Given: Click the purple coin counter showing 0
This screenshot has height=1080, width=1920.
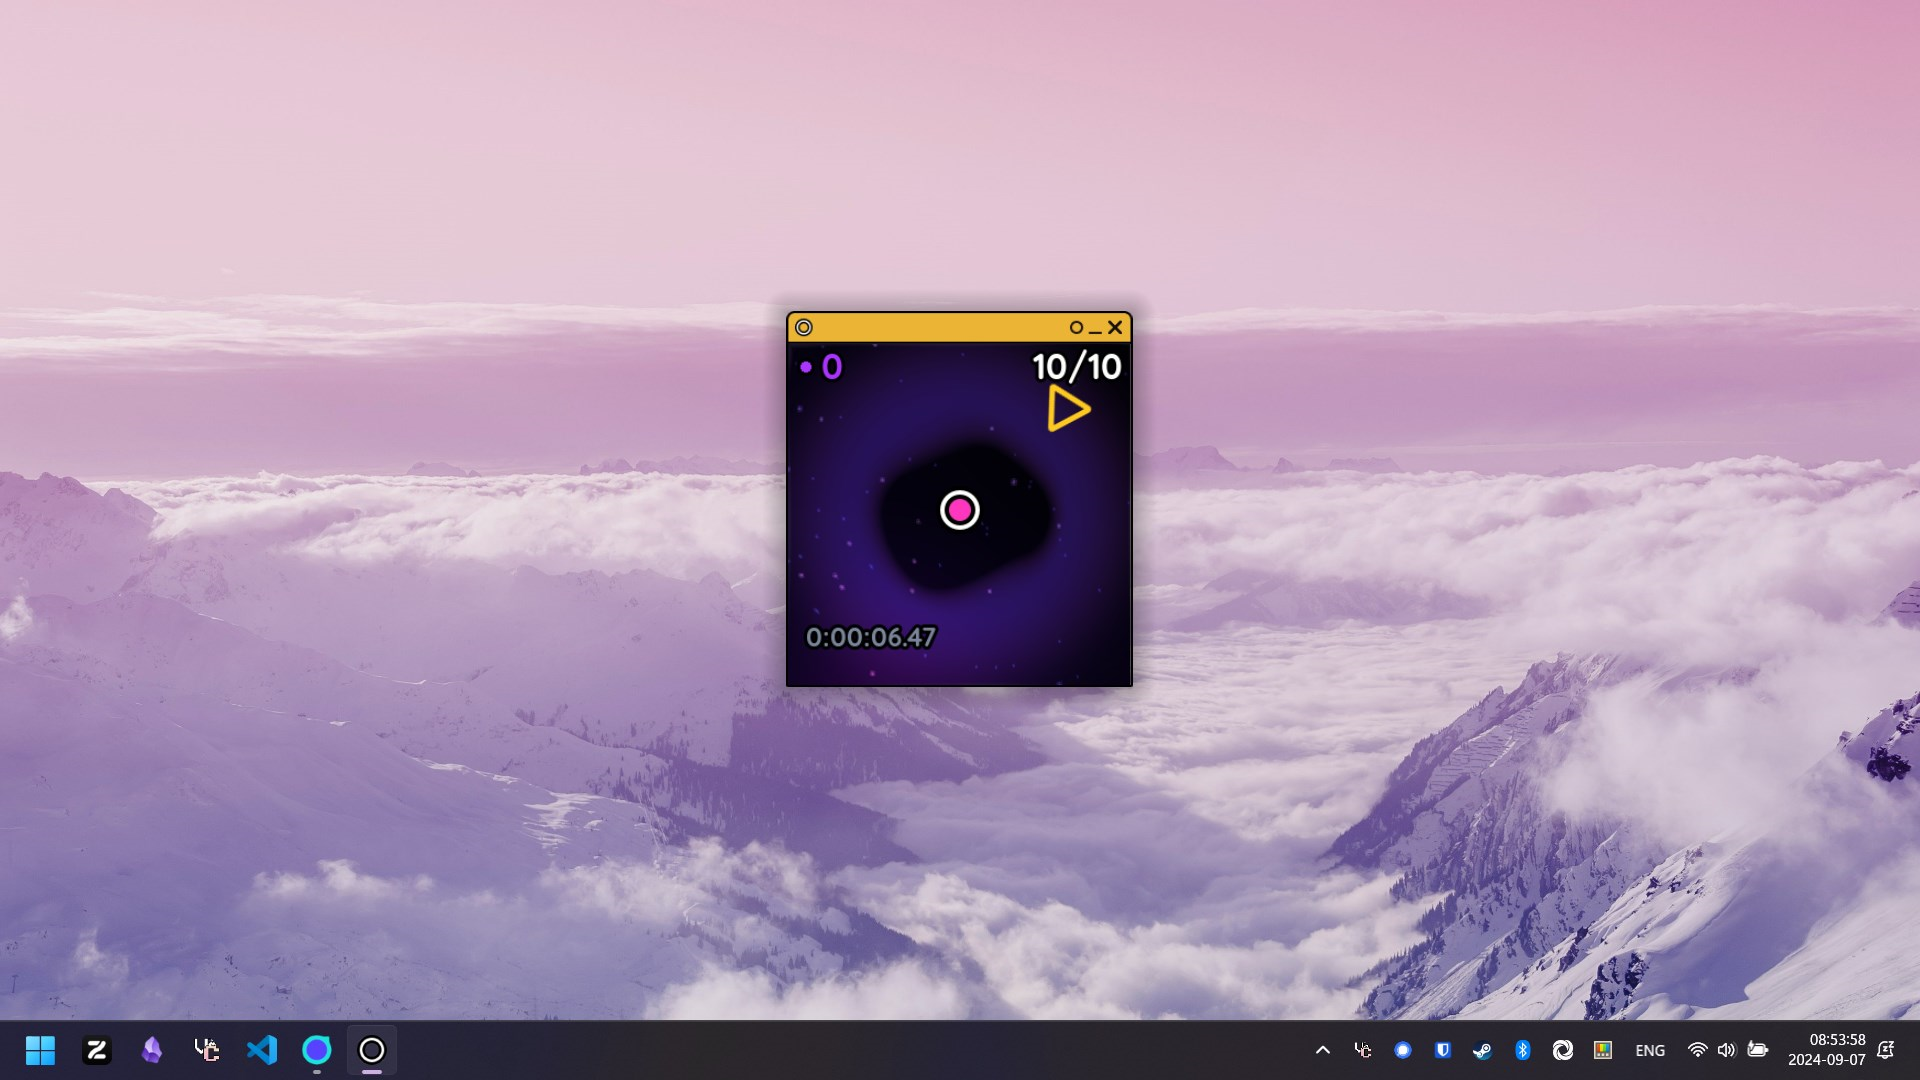Looking at the screenshot, I should (821, 367).
